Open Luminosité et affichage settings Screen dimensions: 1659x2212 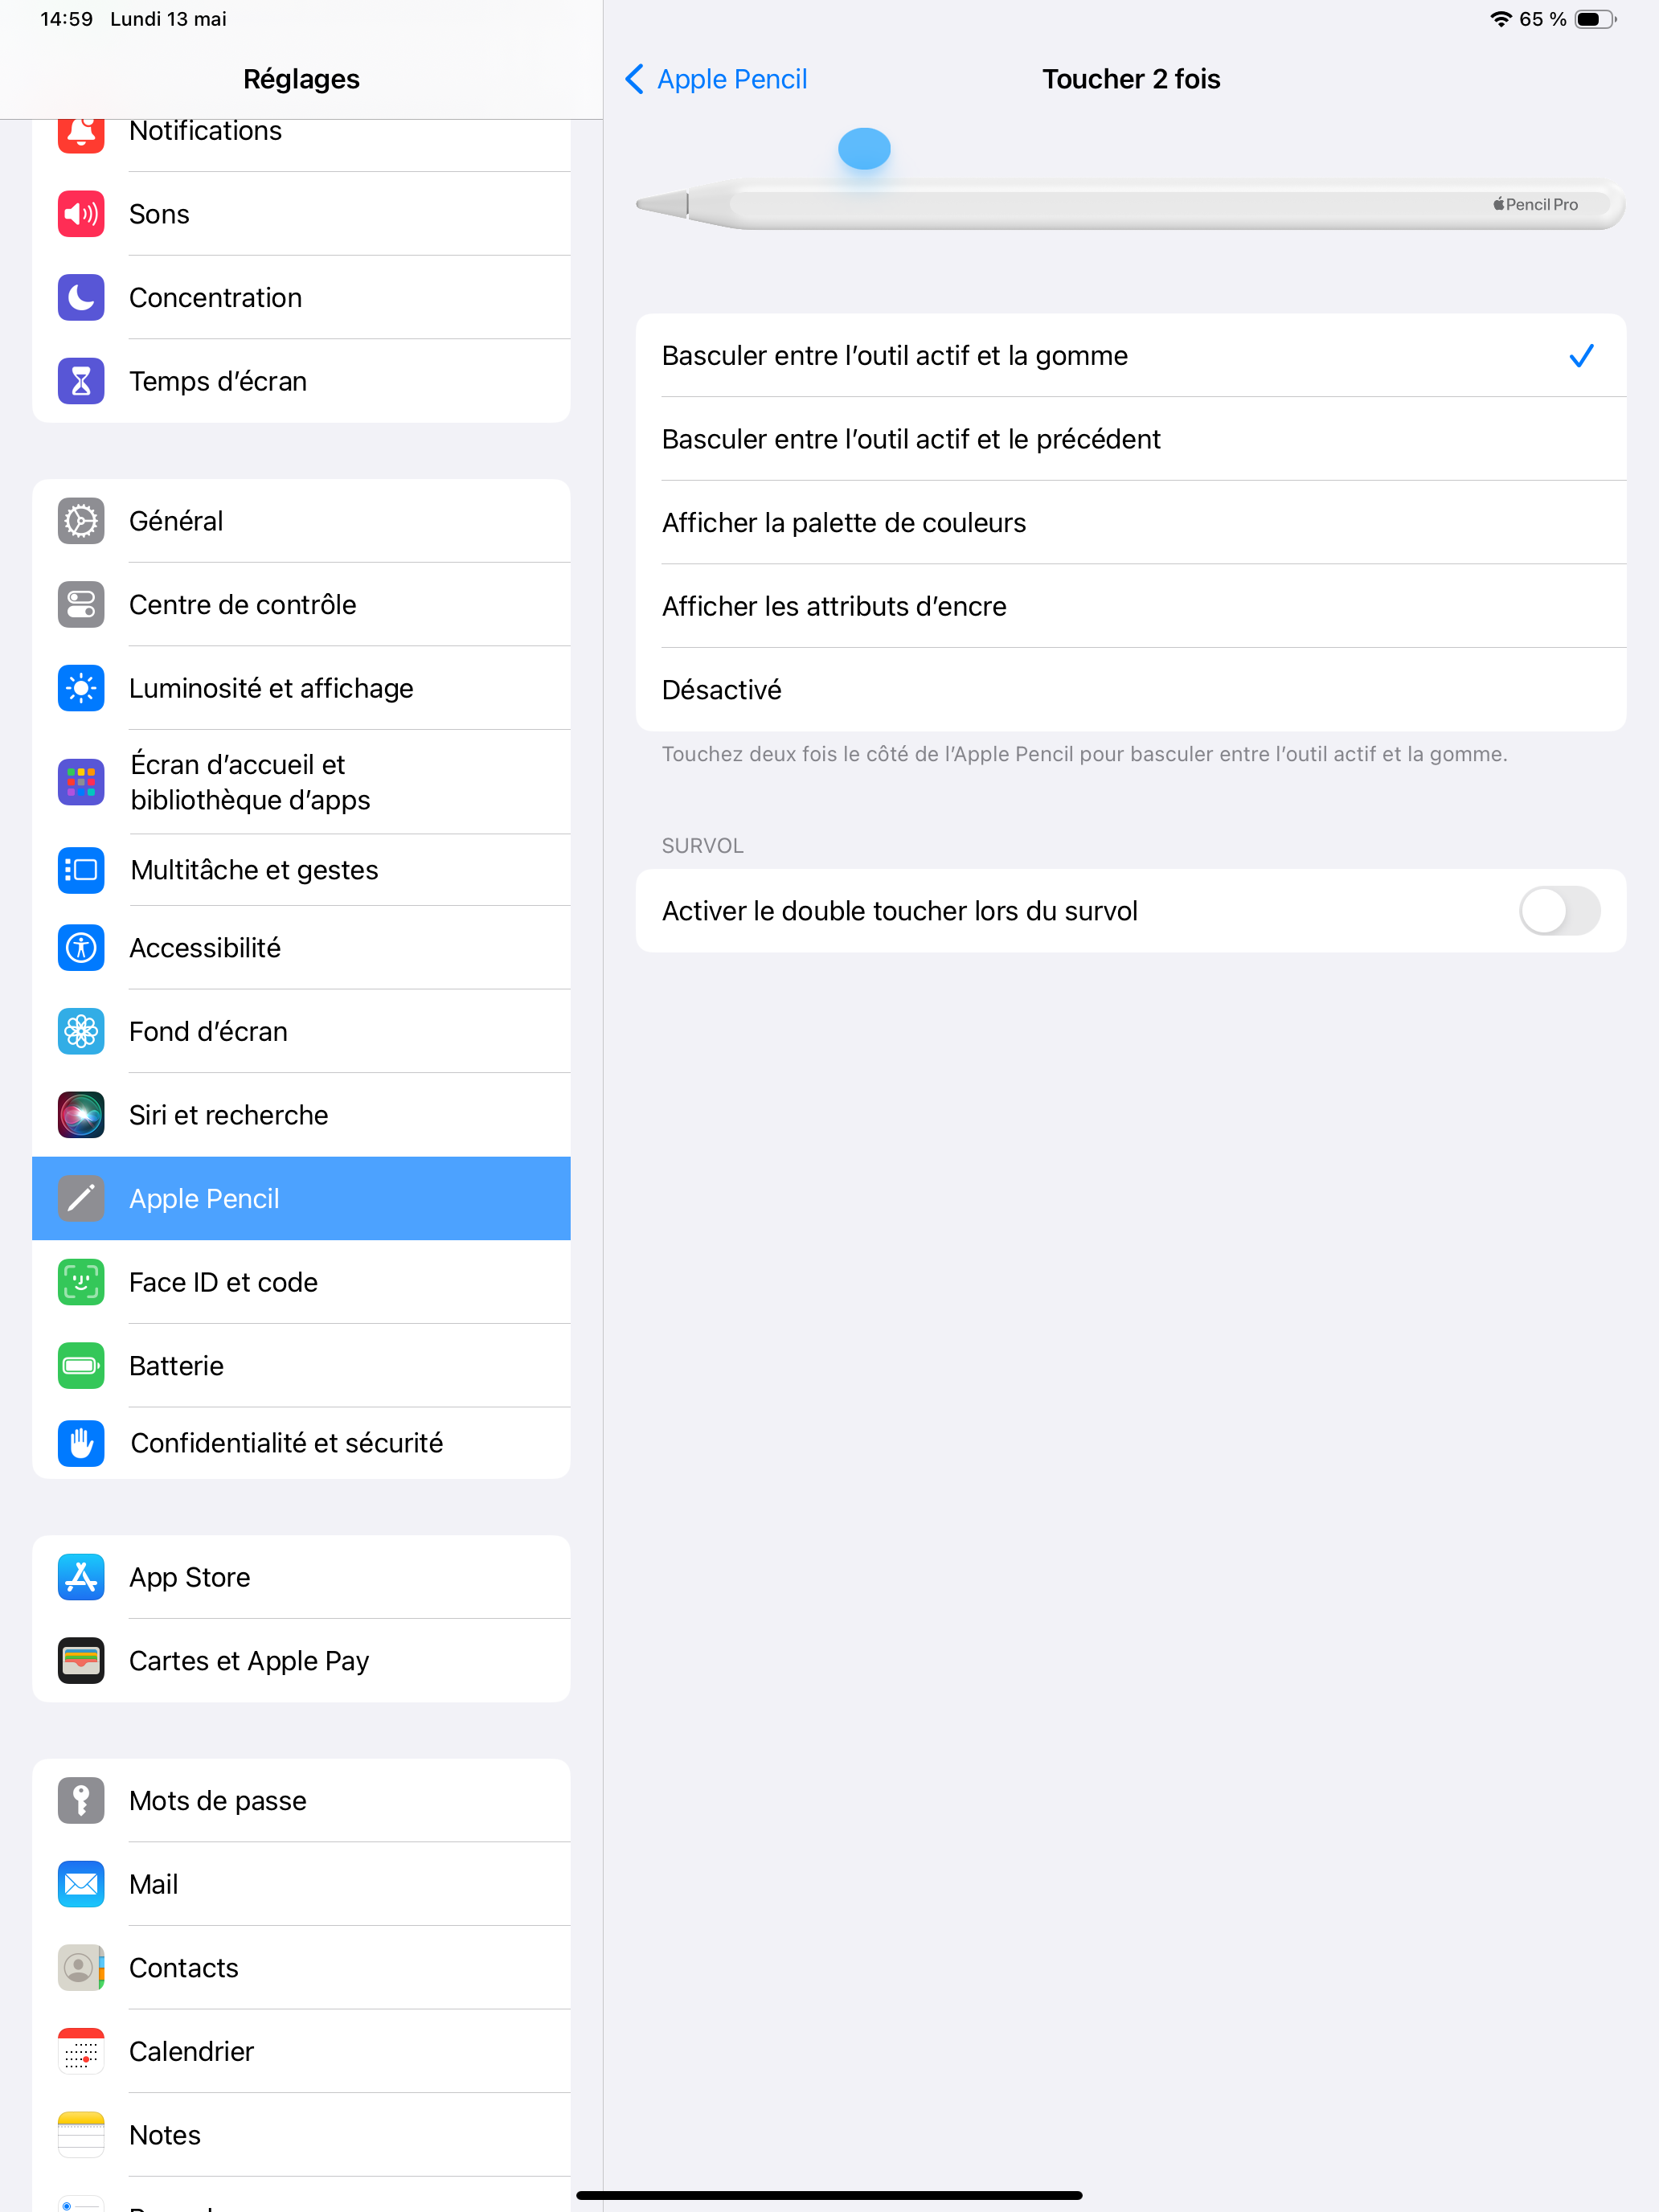pyautogui.click(x=301, y=688)
